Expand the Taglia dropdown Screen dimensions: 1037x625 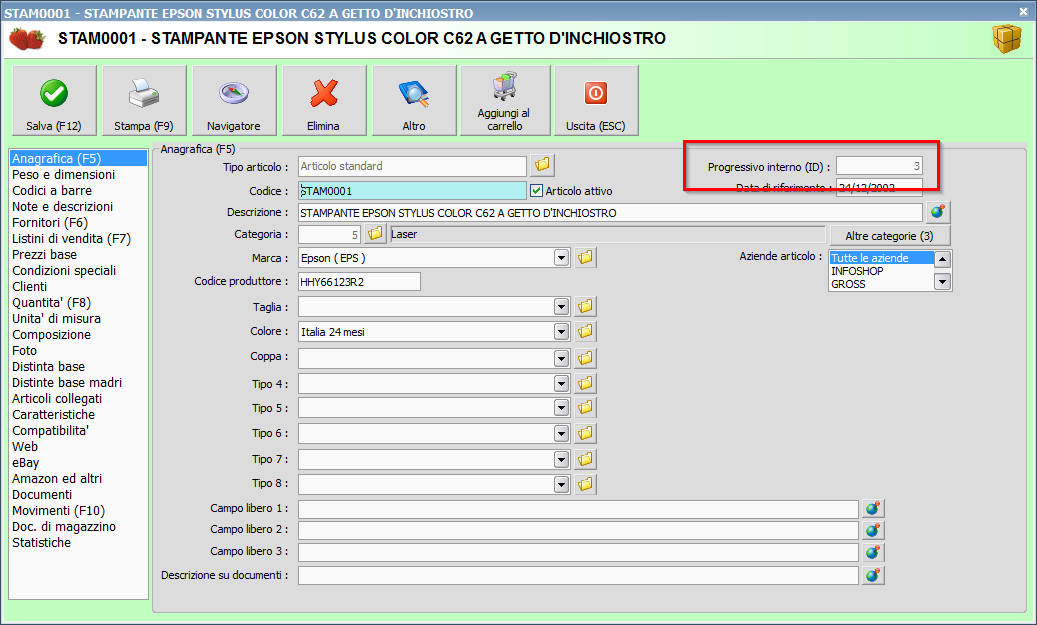561,307
